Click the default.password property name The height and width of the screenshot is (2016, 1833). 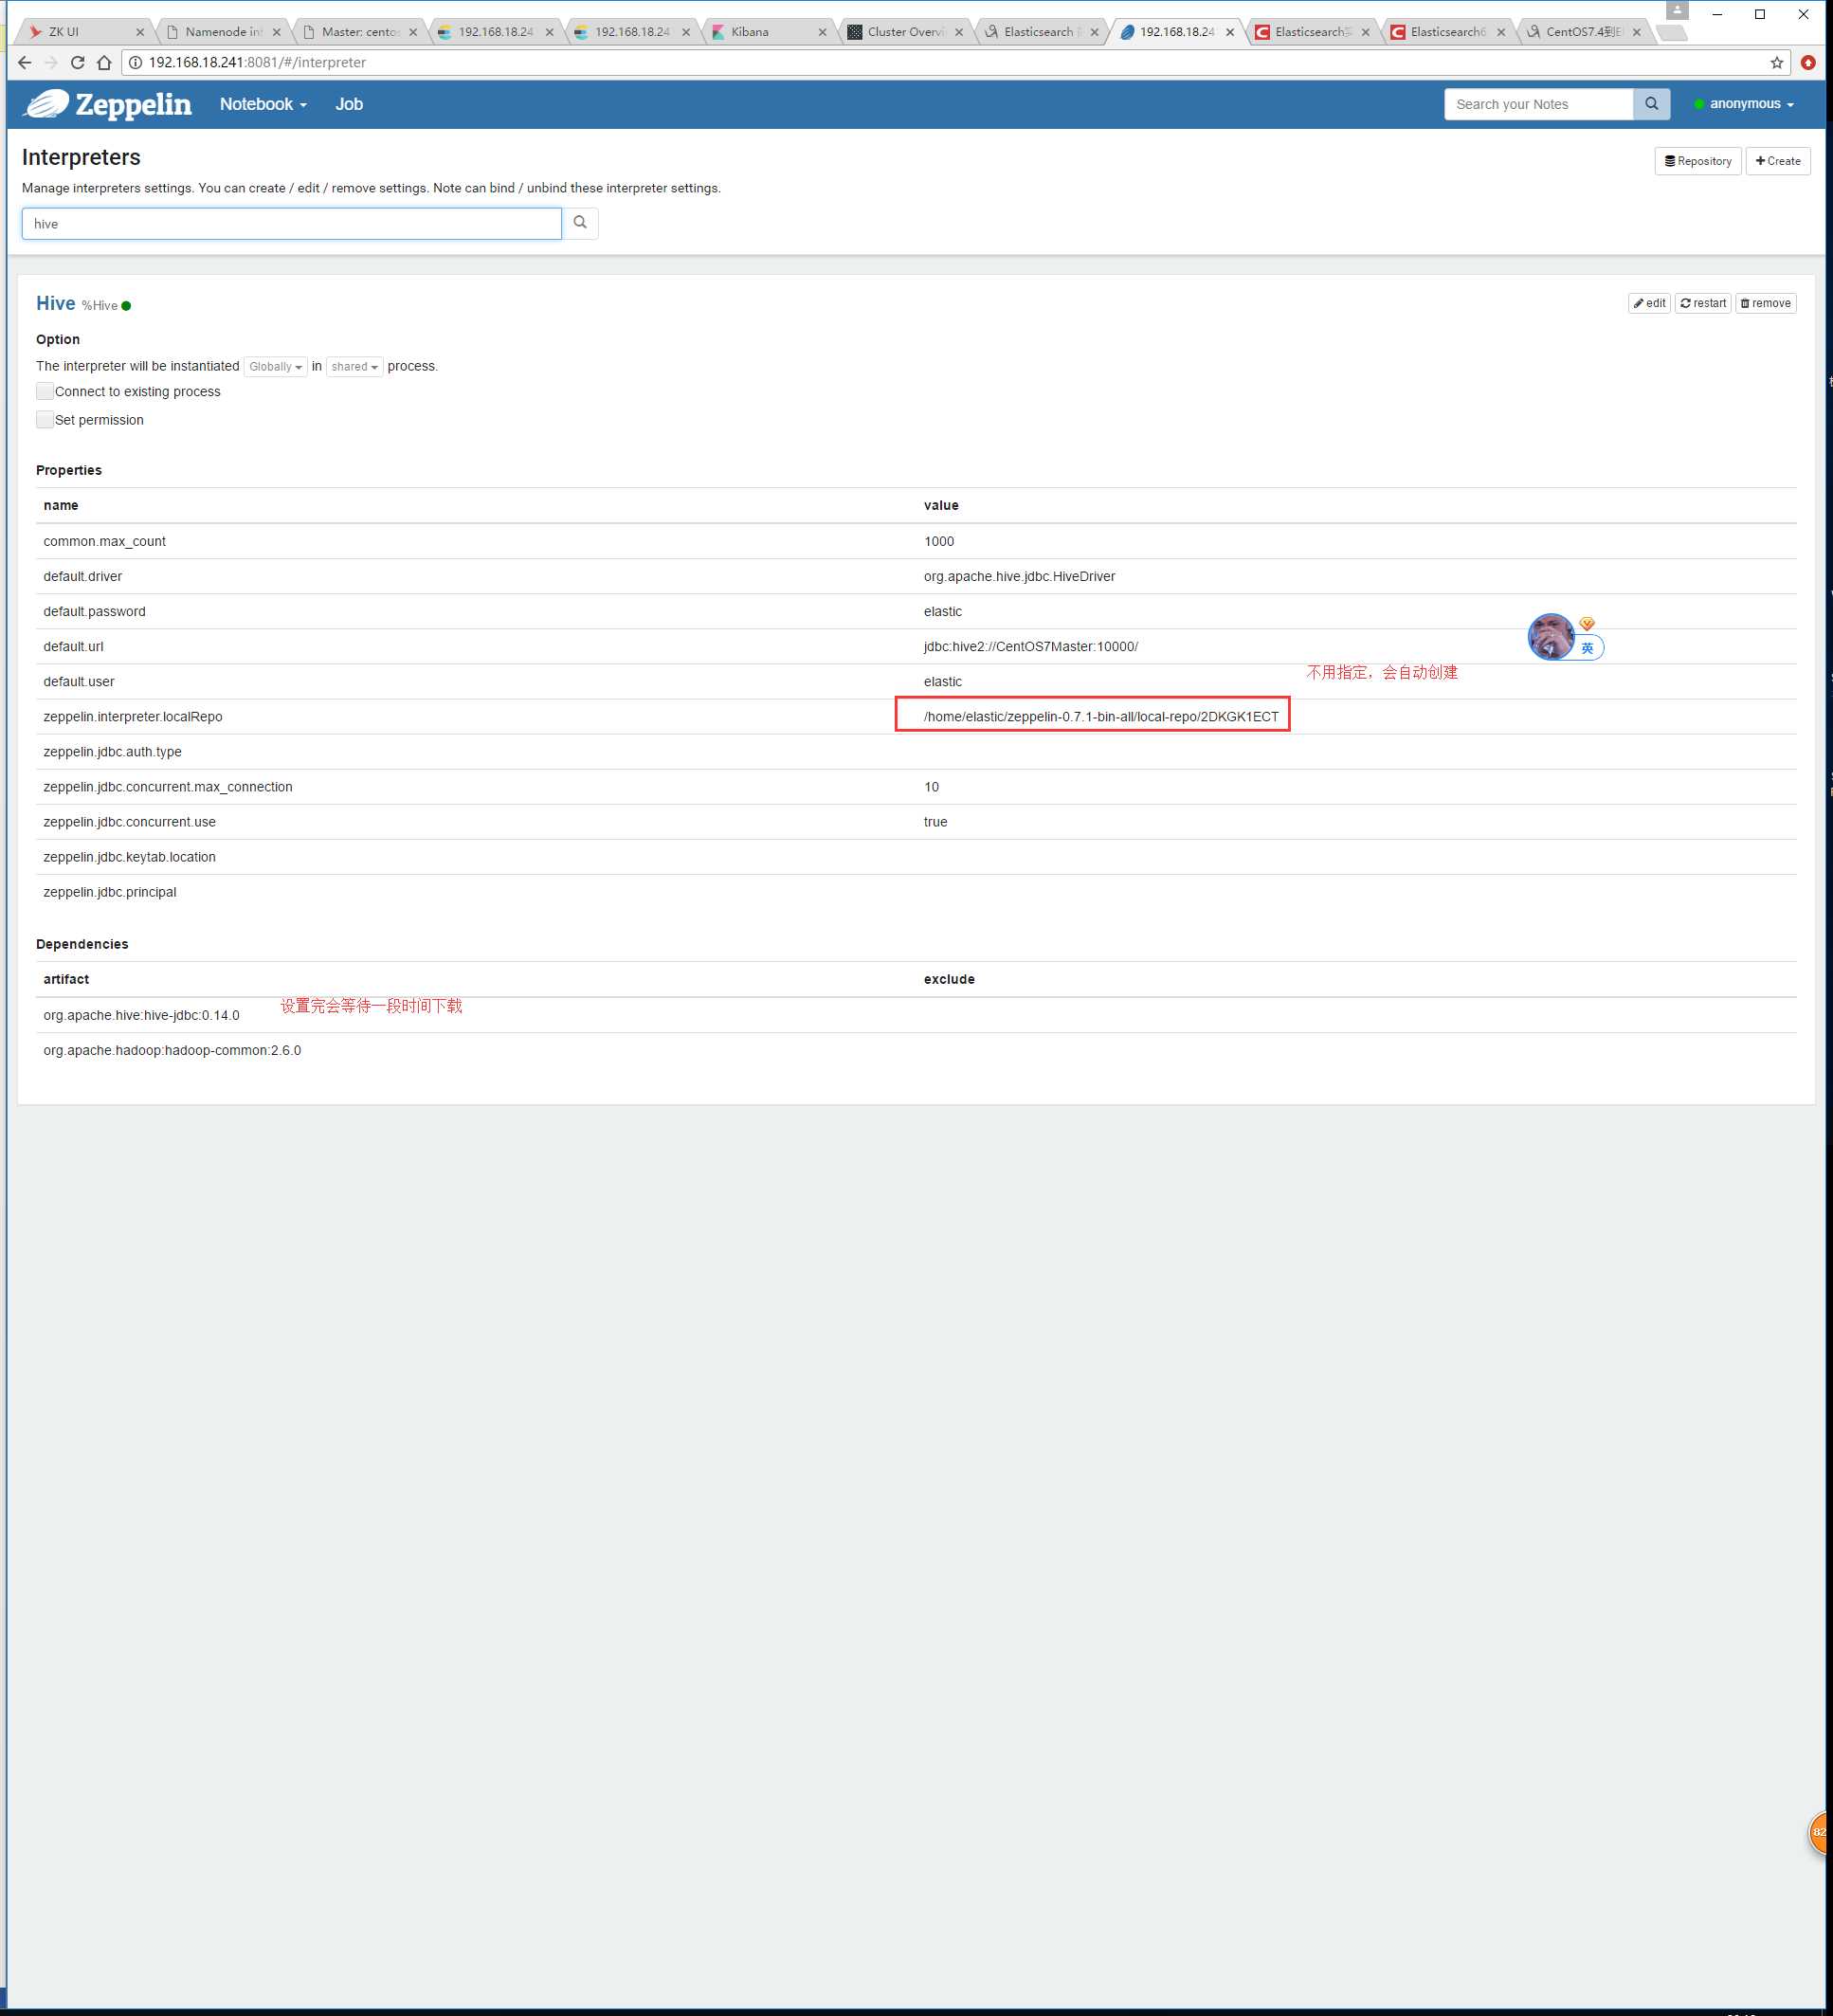click(94, 611)
